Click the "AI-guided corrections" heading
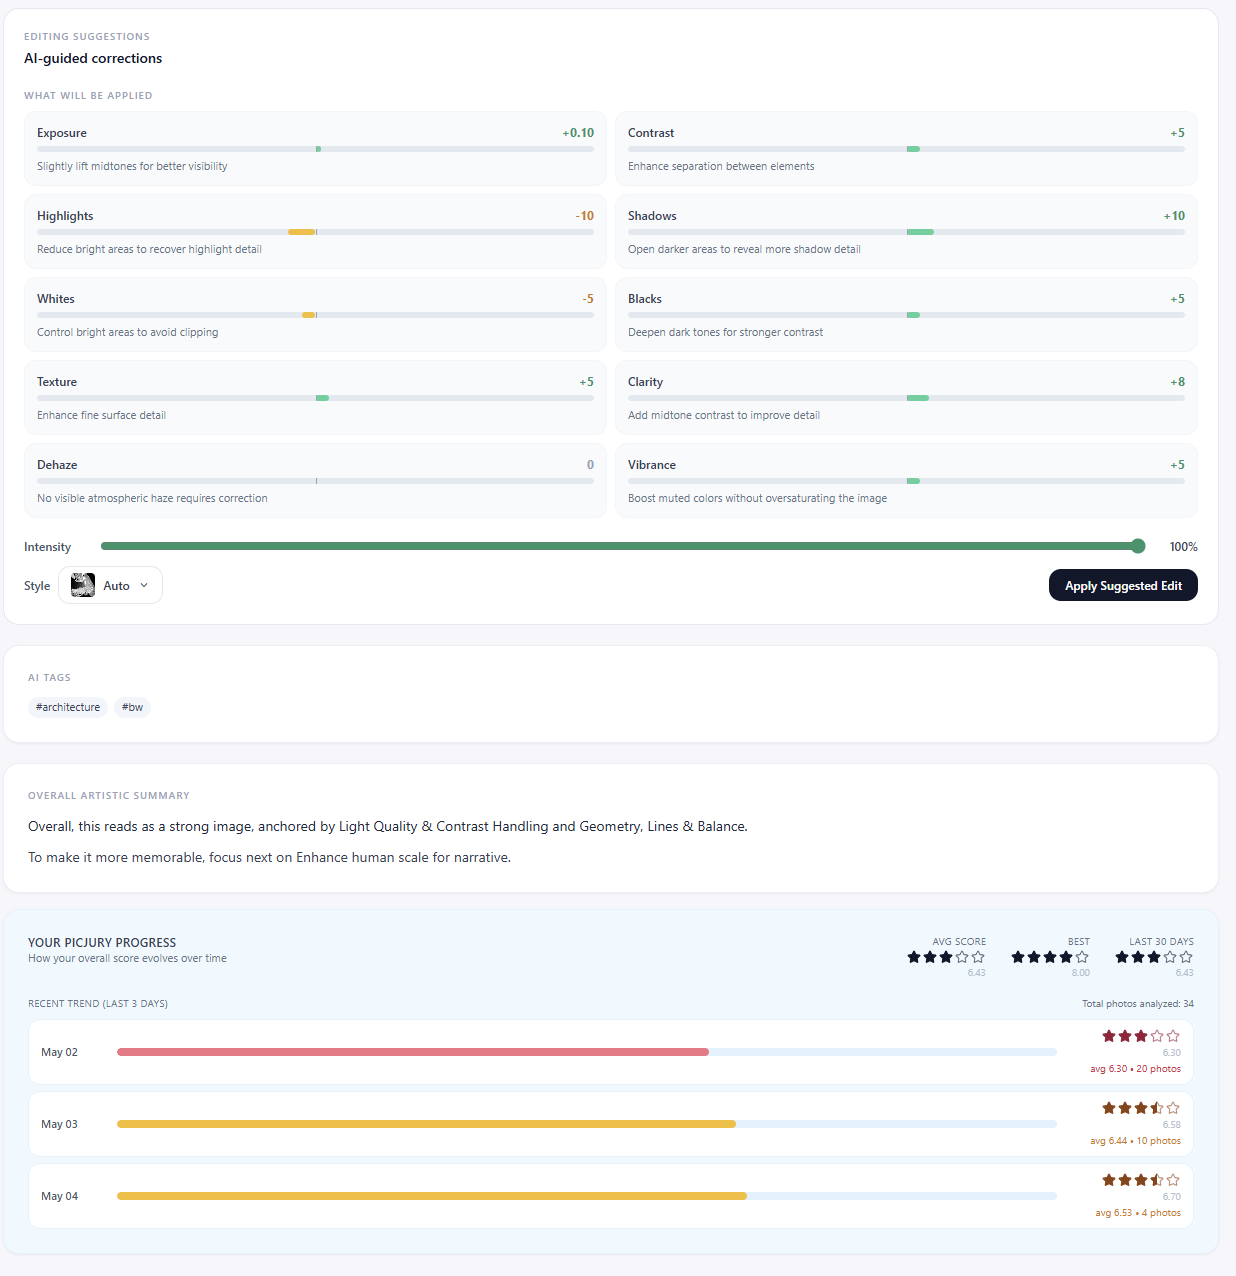 click(93, 58)
